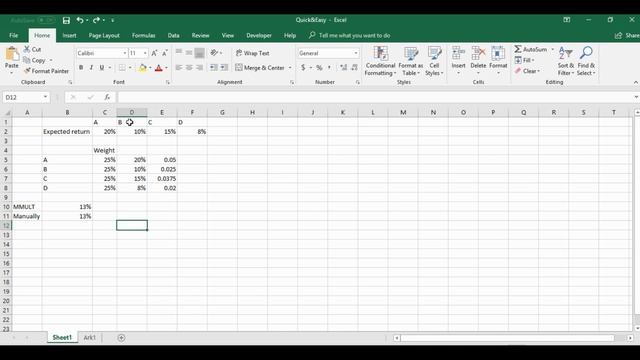The width and height of the screenshot is (640, 360).
Task: Click Merge & Center
Action: tap(260, 68)
